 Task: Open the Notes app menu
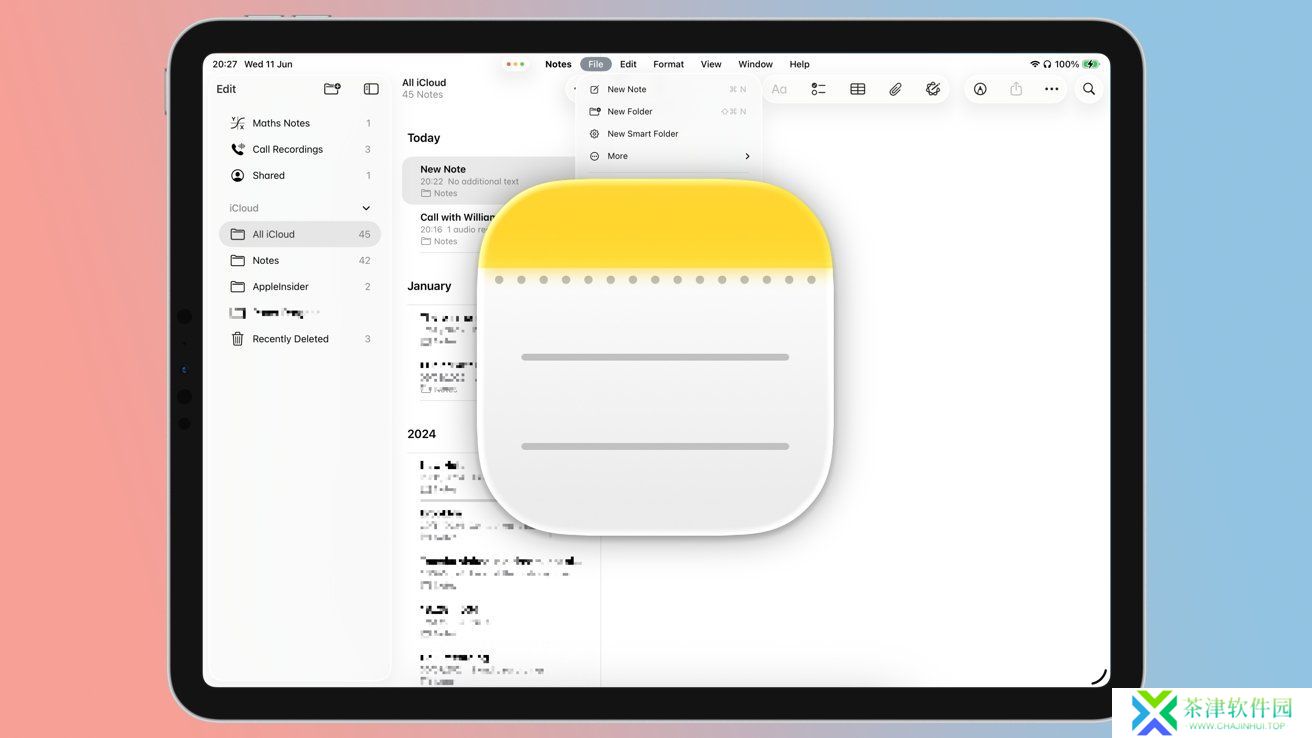pos(558,64)
